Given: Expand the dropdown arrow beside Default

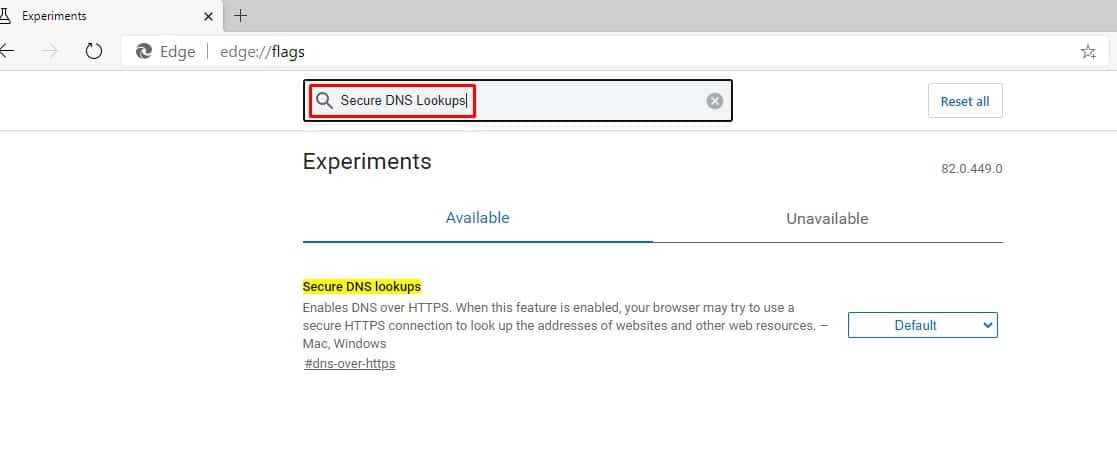Looking at the screenshot, I should [987, 325].
